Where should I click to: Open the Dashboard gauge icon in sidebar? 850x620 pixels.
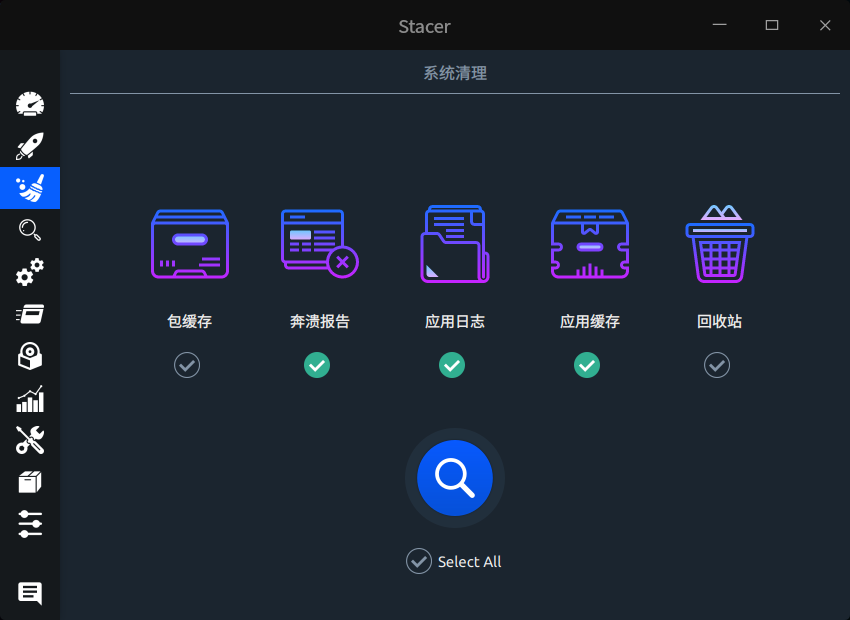[30, 104]
